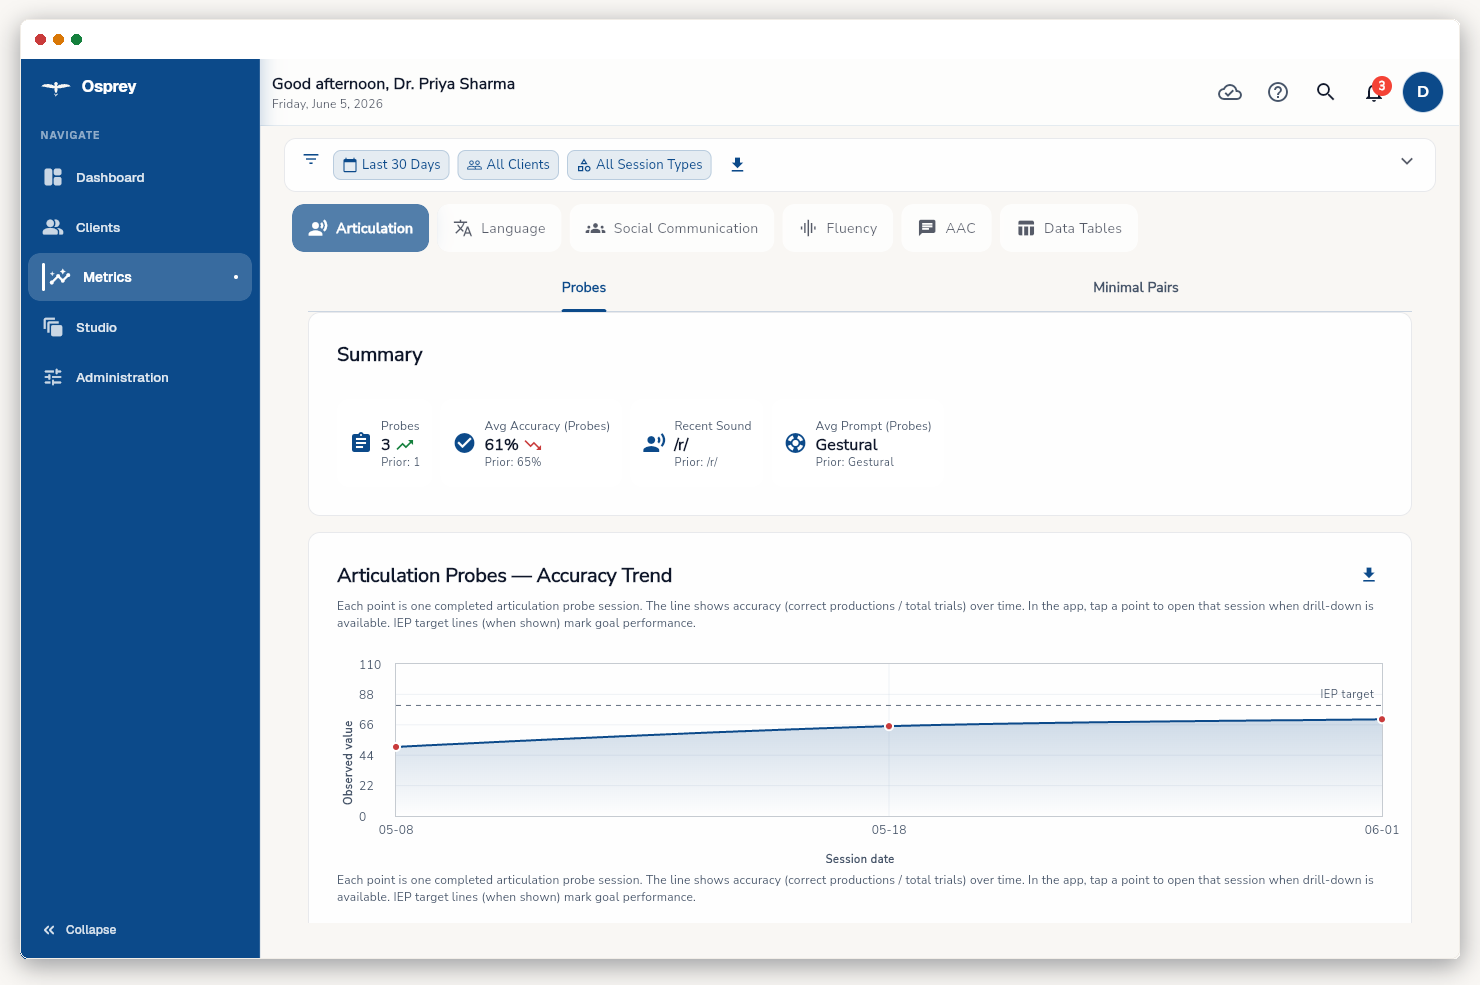Open the user avatar D menu
This screenshot has height=985, width=1480.
tap(1423, 92)
